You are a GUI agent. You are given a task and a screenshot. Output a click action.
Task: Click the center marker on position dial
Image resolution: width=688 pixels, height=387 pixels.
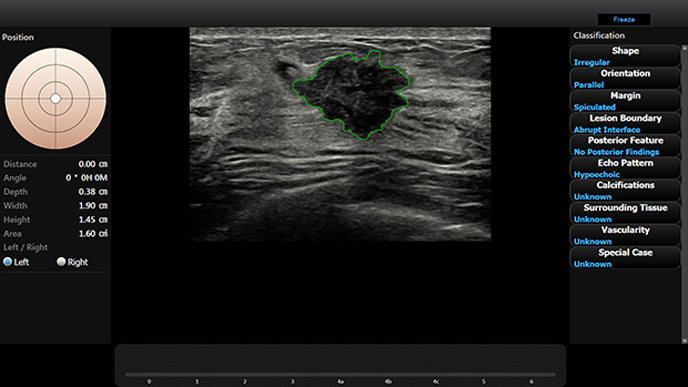(55, 98)
